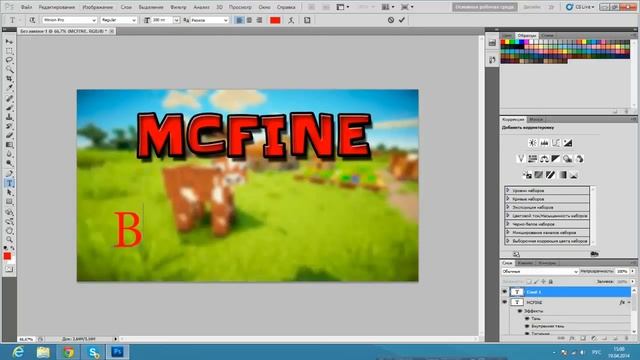Select the Crop tool

click(x=9, y=78)
